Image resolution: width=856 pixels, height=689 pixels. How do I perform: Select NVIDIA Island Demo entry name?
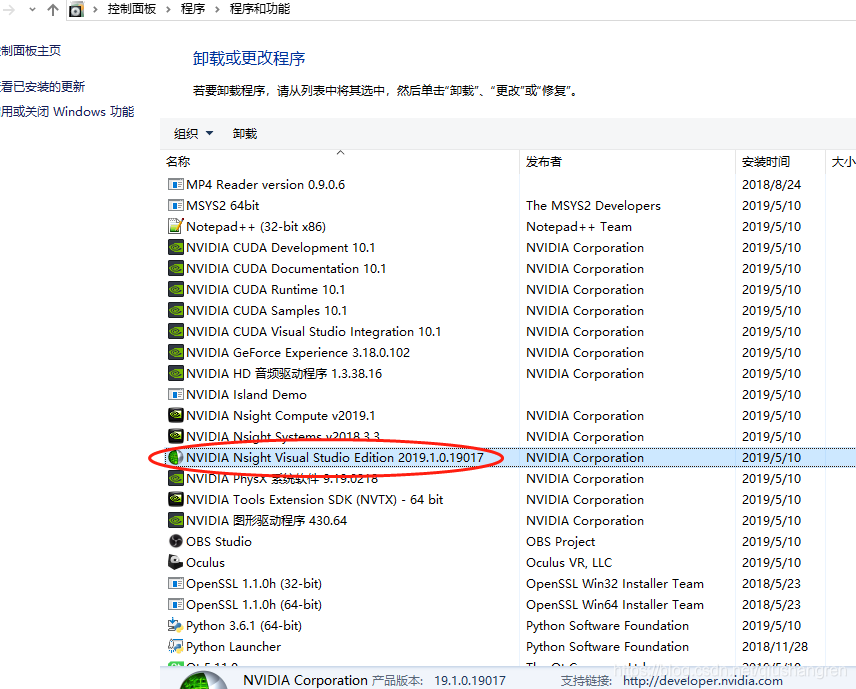point(246,394)
